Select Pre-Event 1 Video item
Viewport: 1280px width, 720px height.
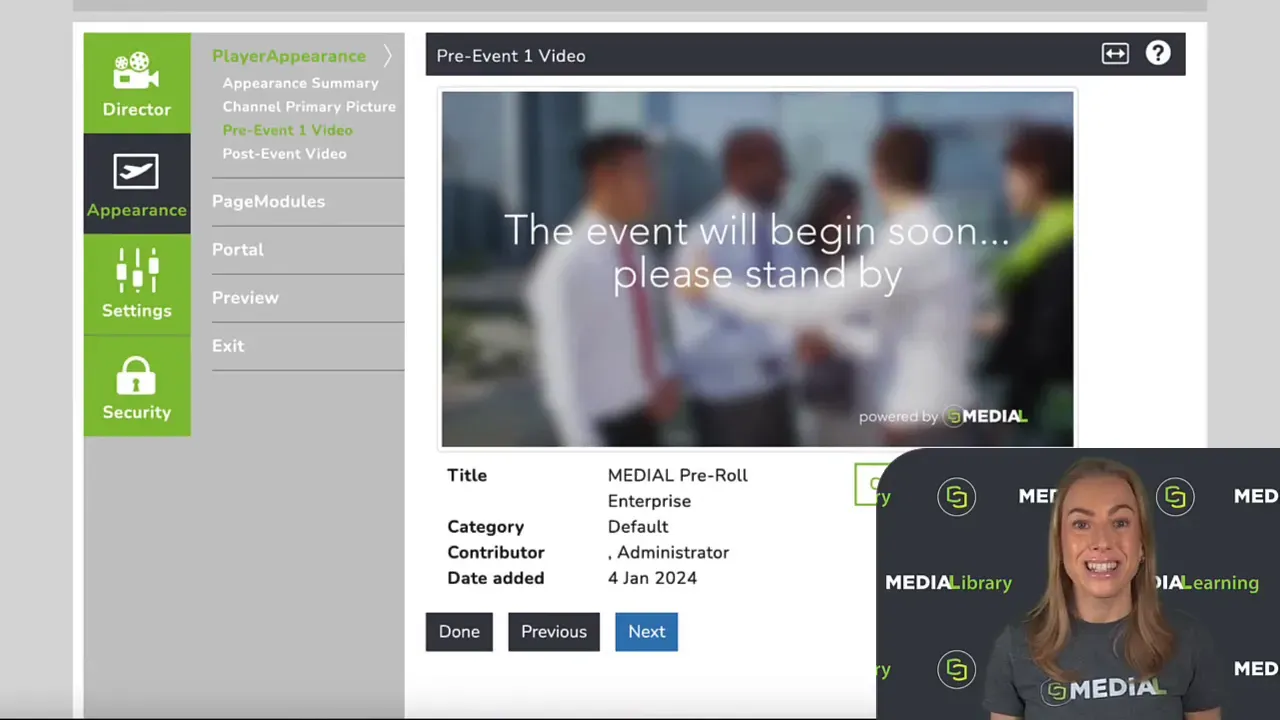click(x=287, y=130)
